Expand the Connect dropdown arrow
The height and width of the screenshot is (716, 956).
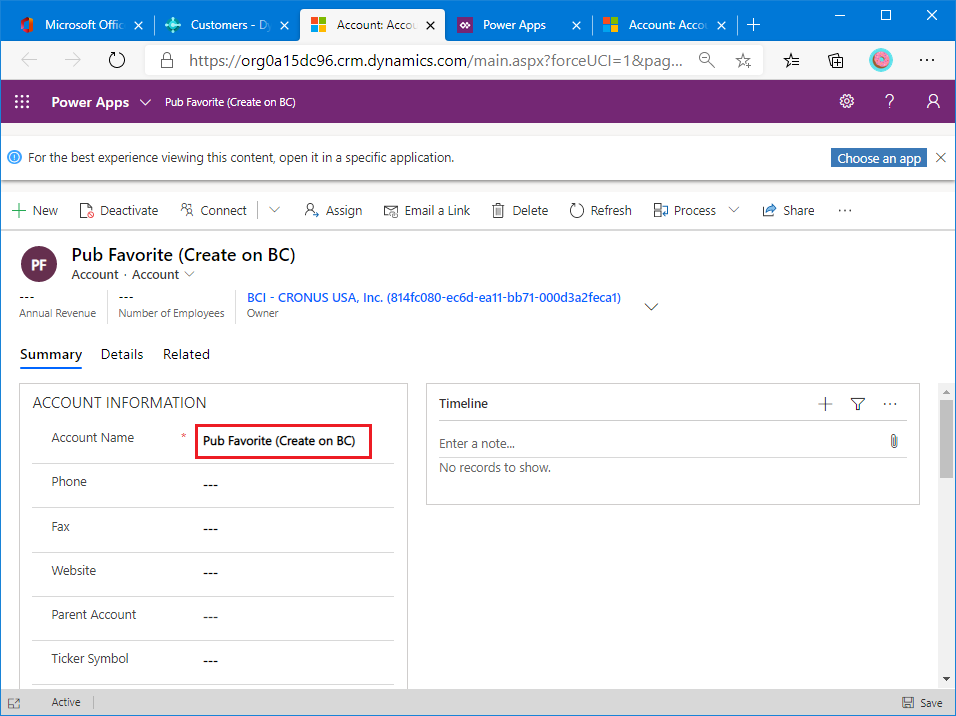point(274,210)
